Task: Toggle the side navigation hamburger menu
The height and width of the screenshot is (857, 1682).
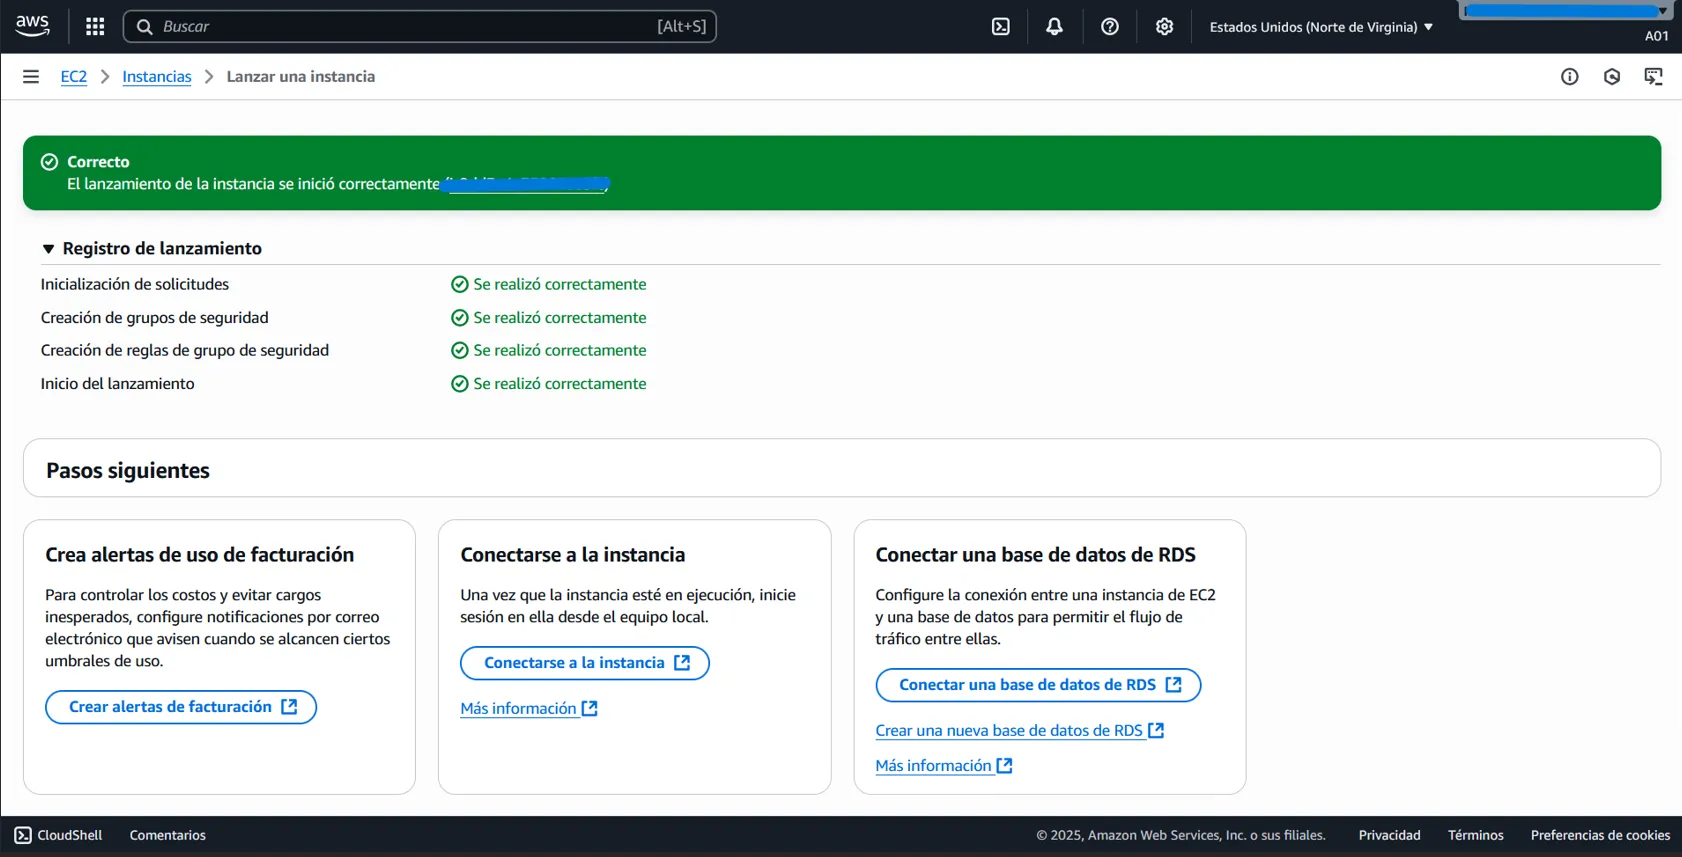Action: 31,77
